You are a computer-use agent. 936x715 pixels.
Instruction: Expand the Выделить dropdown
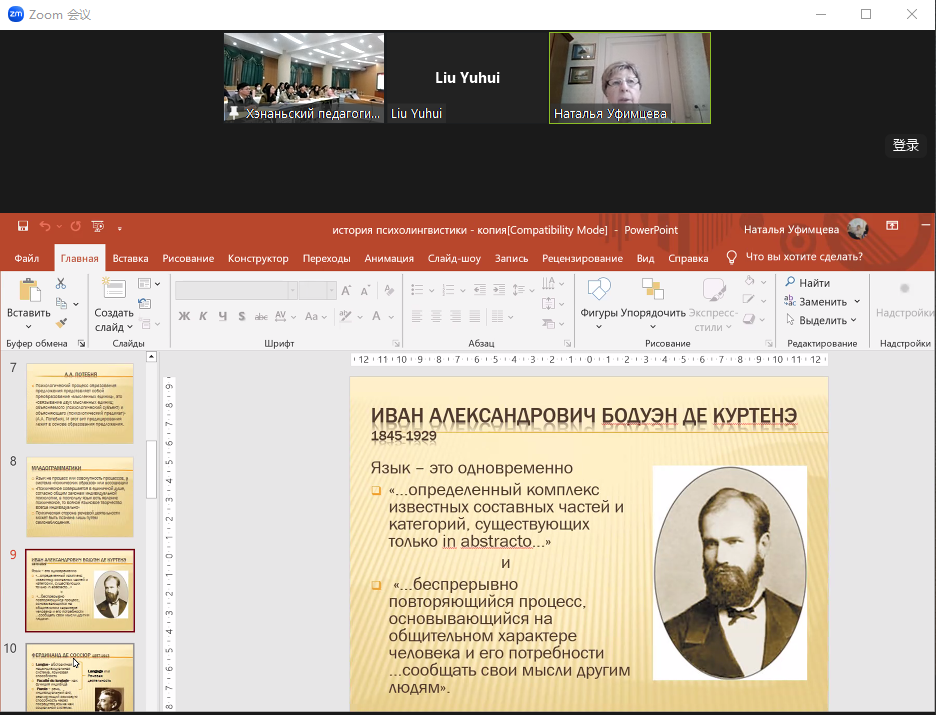point(854,321)
